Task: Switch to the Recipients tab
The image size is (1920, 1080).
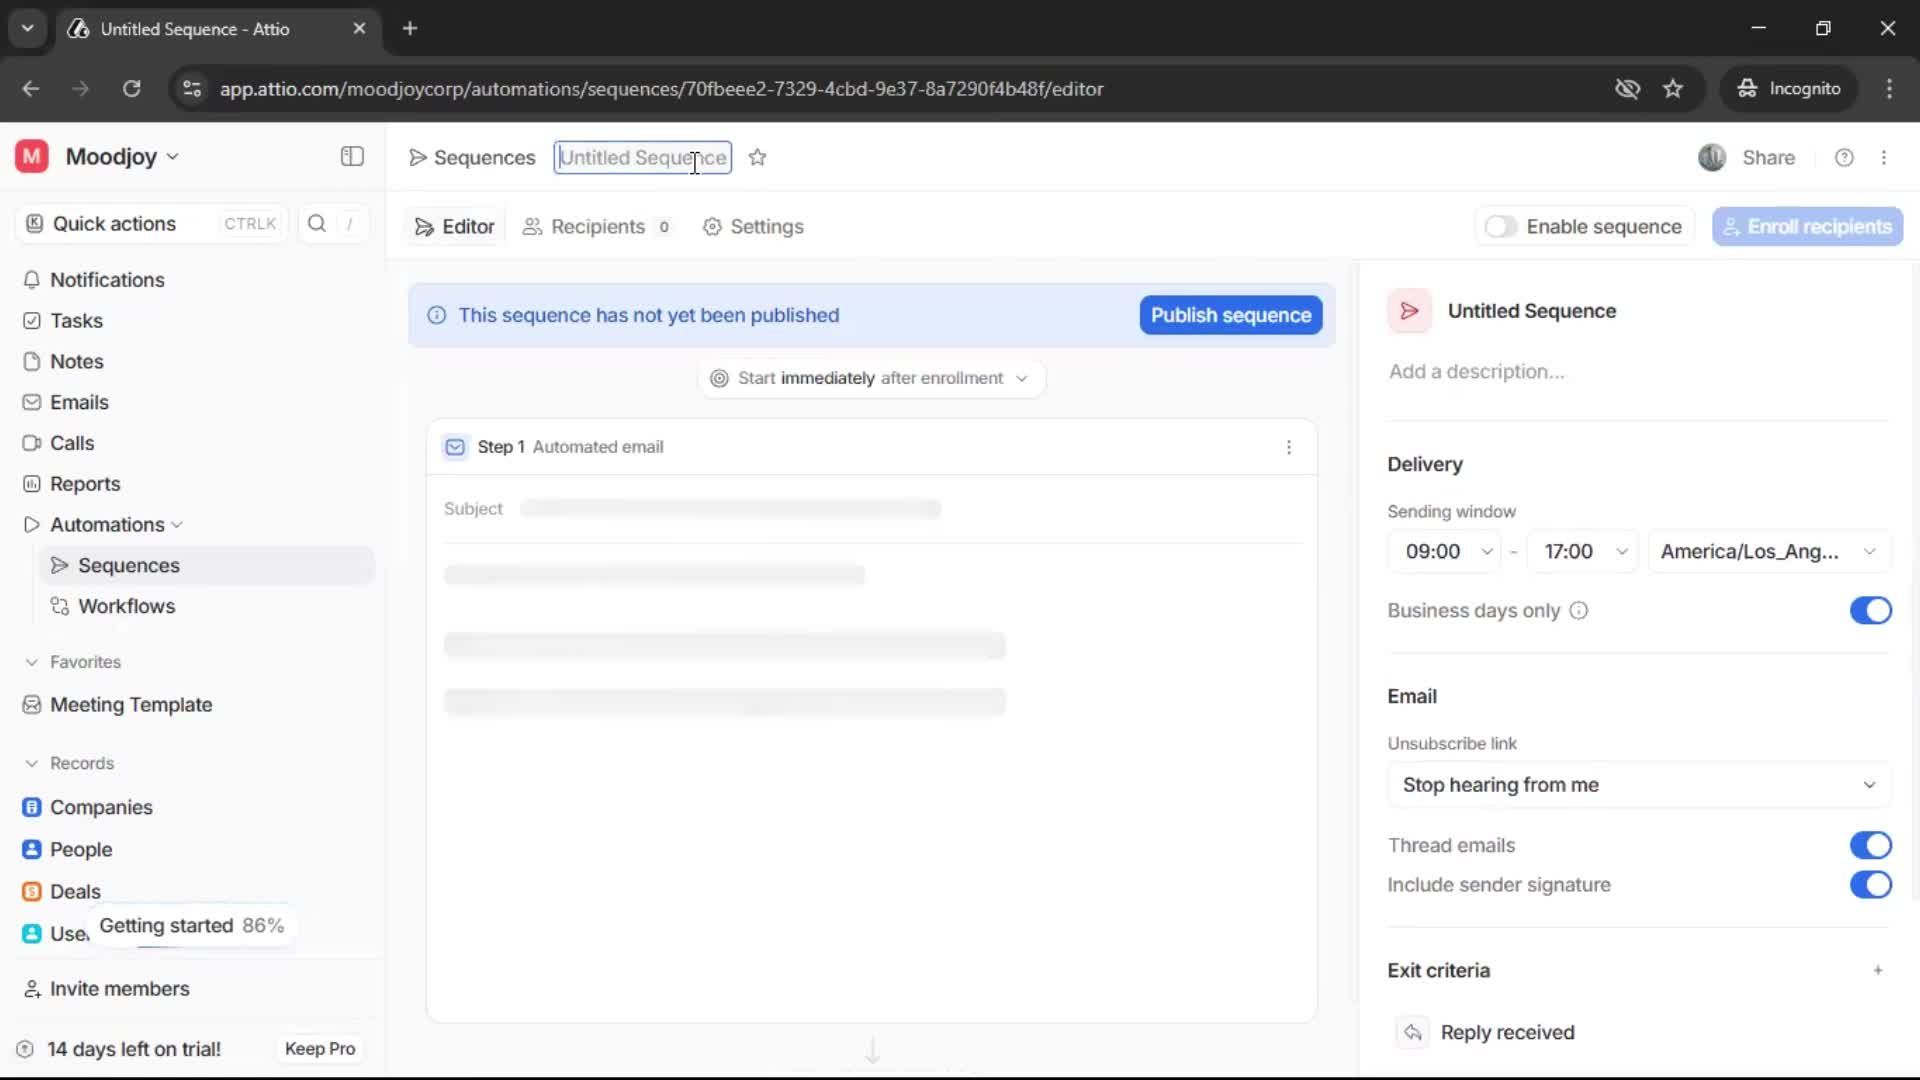Action: [x=597, y=227]
